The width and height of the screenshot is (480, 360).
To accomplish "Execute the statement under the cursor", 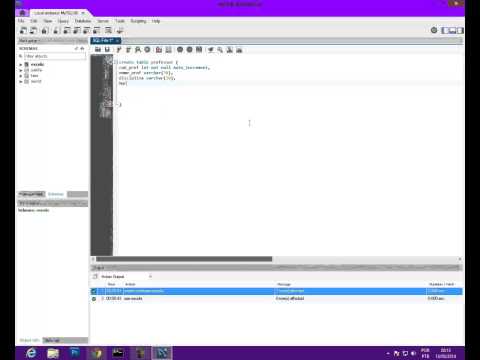I will (x=128, y=50).
